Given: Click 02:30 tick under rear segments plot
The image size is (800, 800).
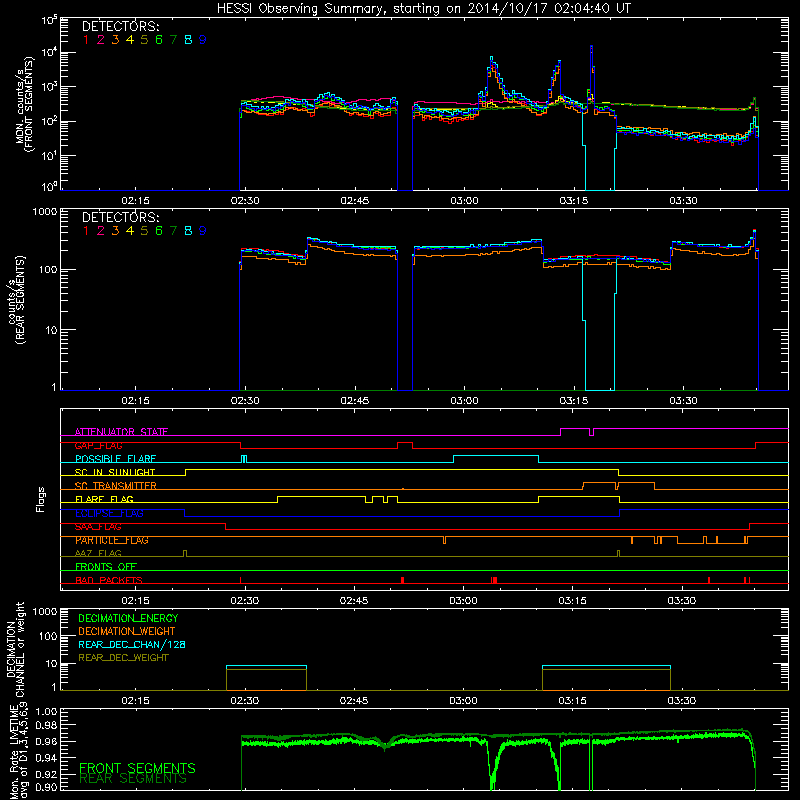Looking at the screenshot, I should (245, 401).
